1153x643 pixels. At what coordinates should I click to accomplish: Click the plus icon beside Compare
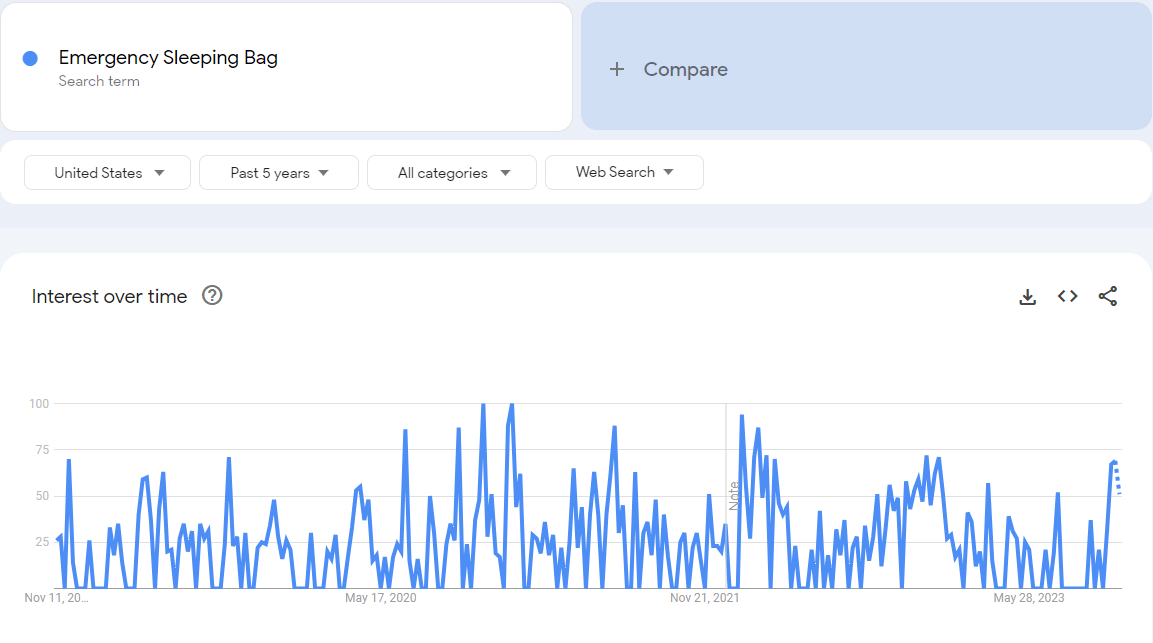[x=617, y=69]
